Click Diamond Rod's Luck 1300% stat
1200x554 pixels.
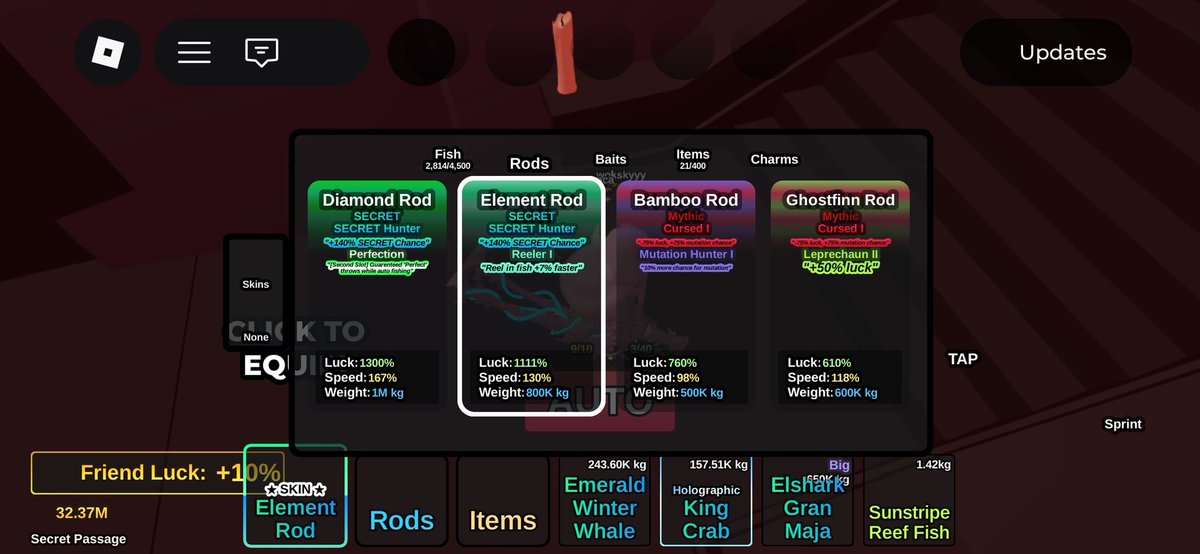point(359,362)
